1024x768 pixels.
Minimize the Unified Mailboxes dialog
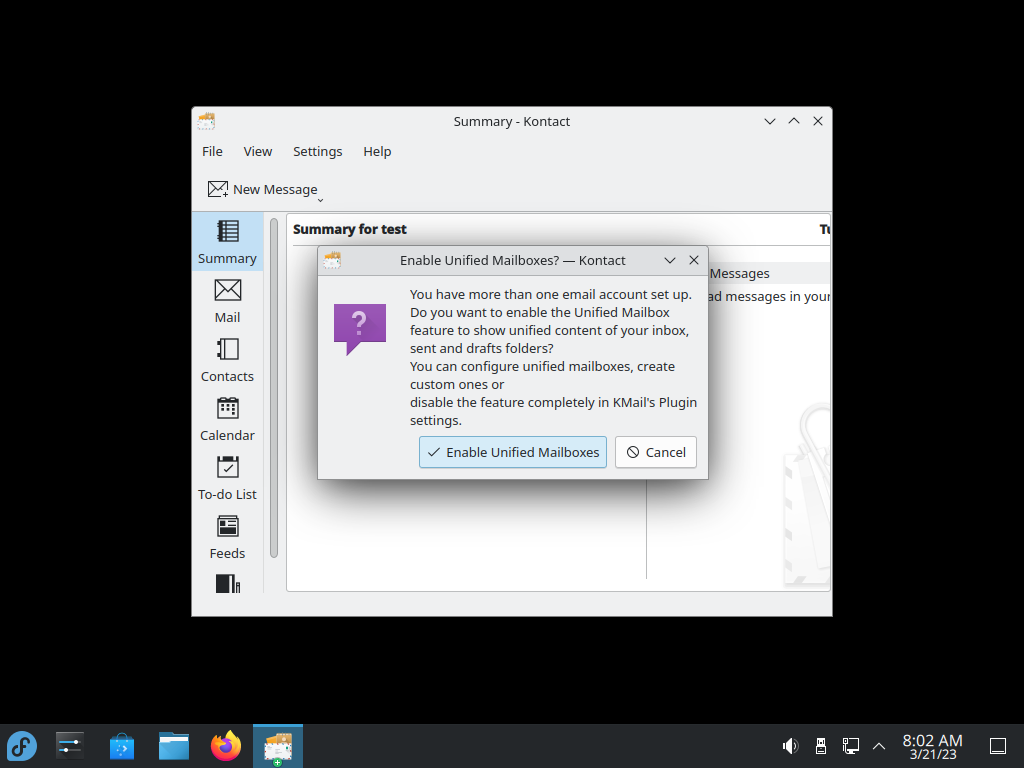point(669,261)
